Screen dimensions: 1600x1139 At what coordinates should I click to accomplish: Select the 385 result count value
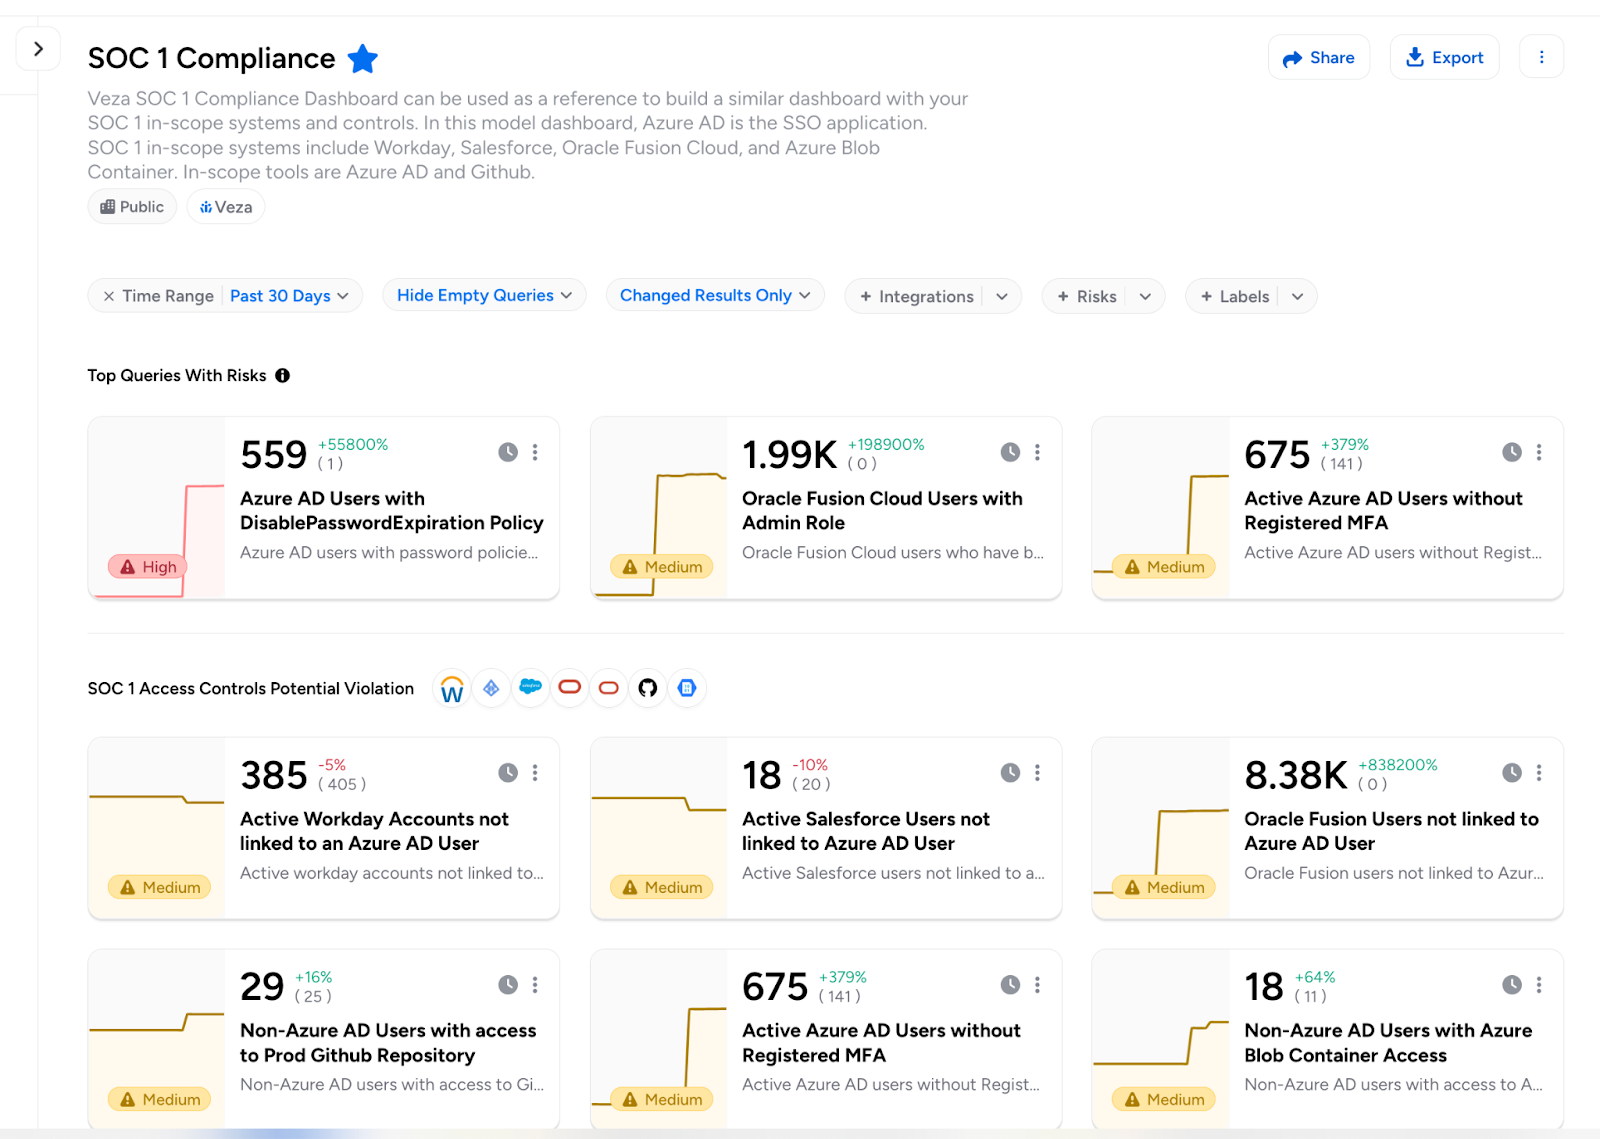(x=274, y=775)
